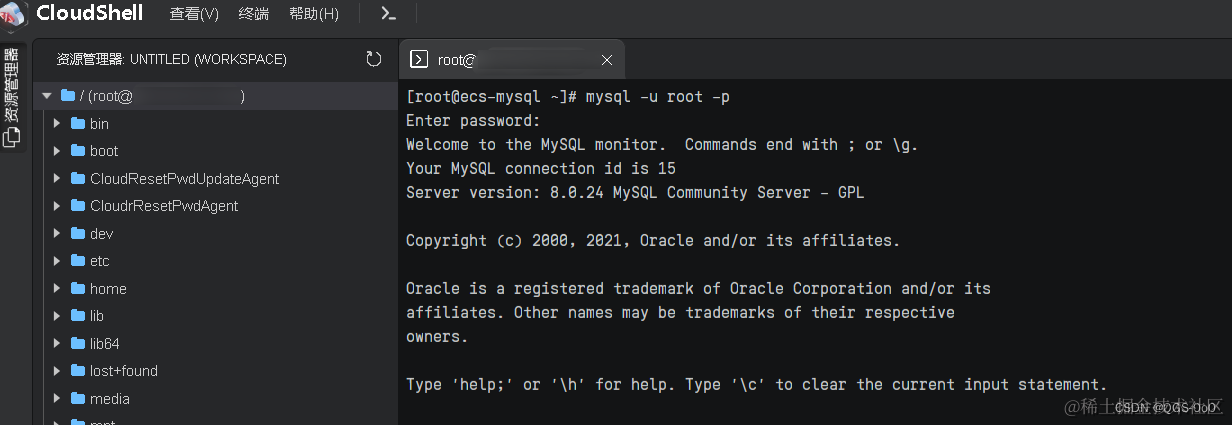
Task: Select the media folder icon
Action: tap(77, 399)
